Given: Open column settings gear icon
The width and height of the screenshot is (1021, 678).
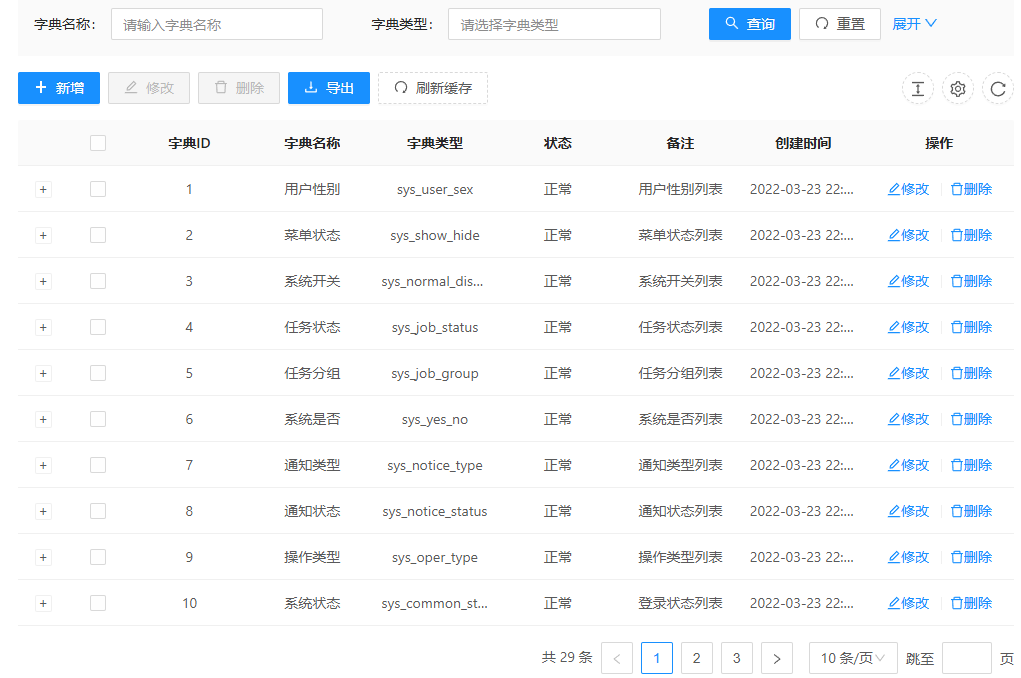Looking at the screenshot, I should [957, 89].
